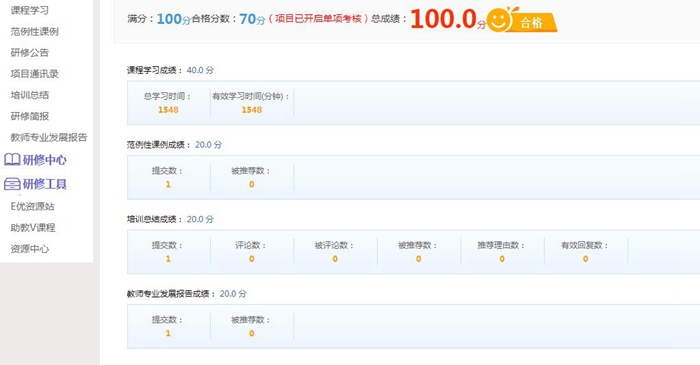Click 有效回复数 value in 培训总结成绩

pyautogui.click(x=586, y=259)
